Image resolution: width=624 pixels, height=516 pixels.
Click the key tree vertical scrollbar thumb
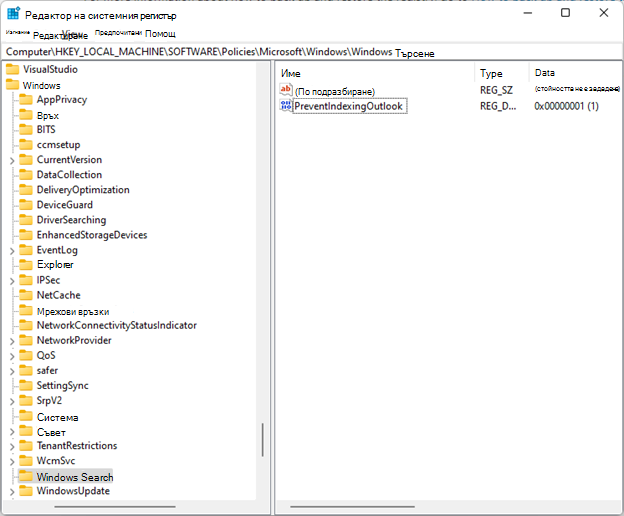coord(263,440)
